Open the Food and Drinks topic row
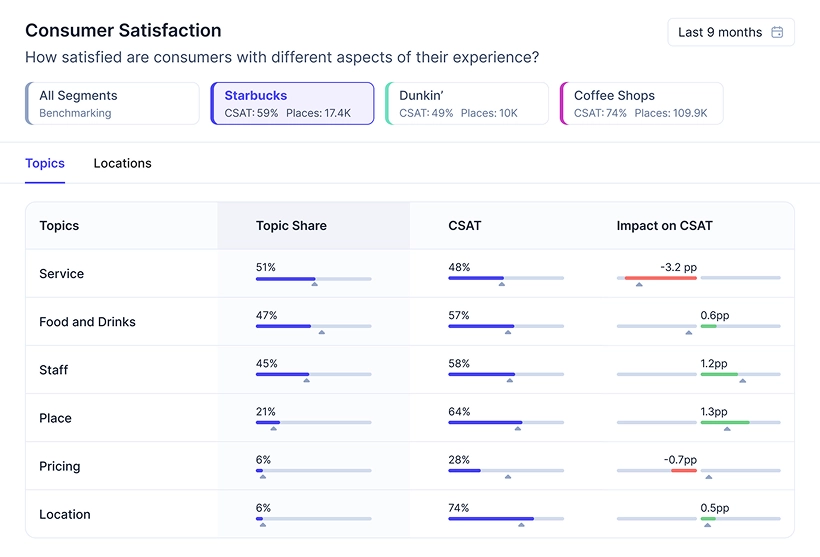The height and width of the screenshot is (557, 820). pyautogui.click(x=87, y=322)
